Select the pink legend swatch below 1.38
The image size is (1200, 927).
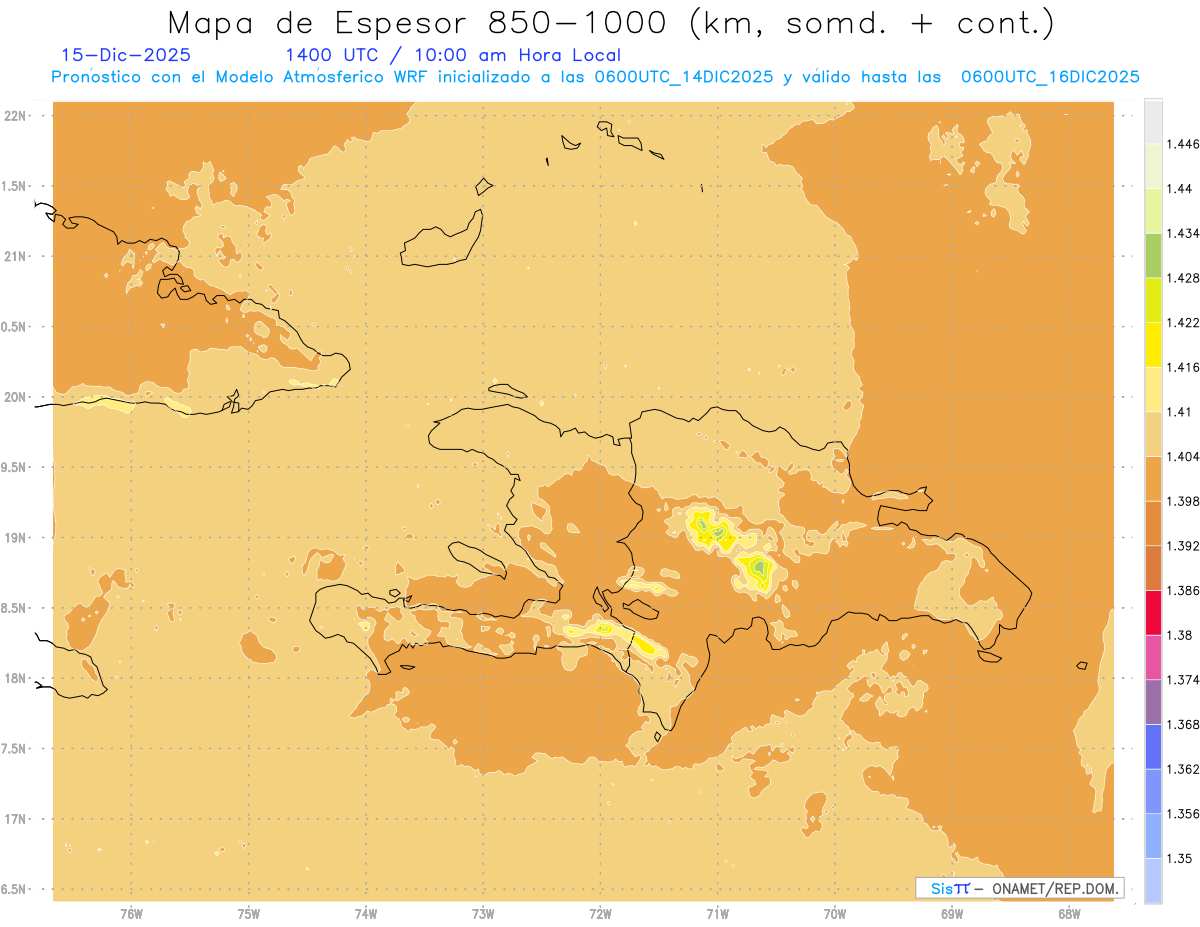click(1153, 657)
